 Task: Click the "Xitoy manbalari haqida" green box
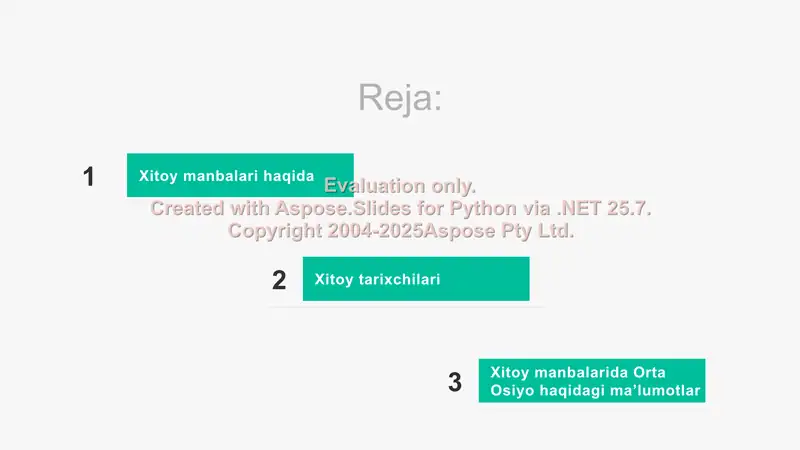coord(240,175)
